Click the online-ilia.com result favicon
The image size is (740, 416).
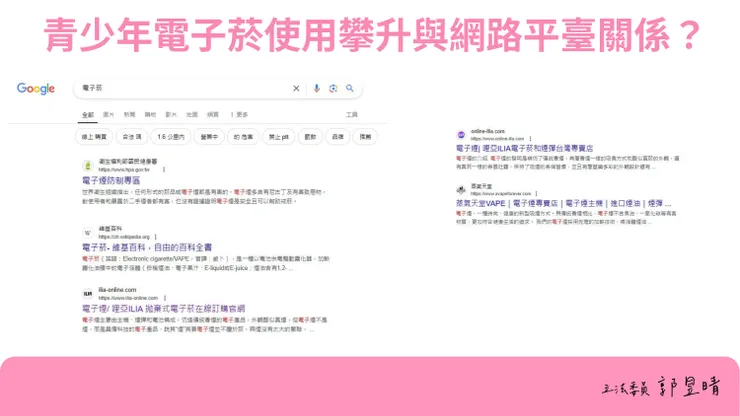(461, 135)
